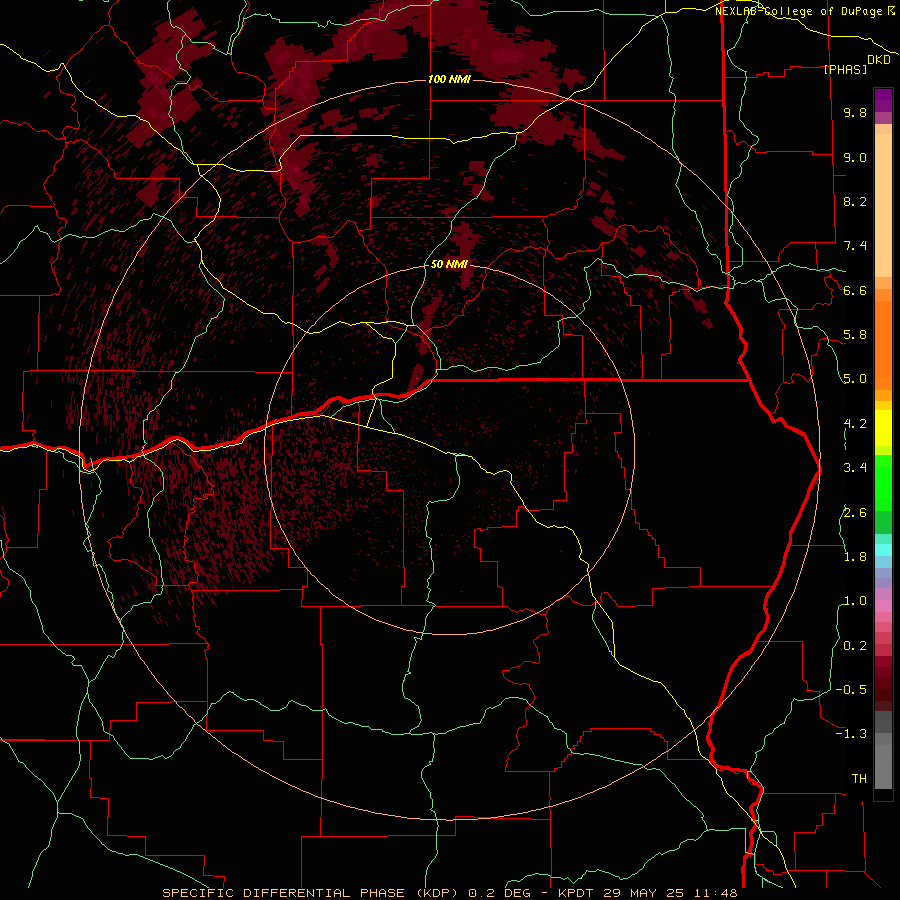Click the 1.0 legend value
This screenshot has height=900, width=900.
pyautogui.click(x=855, y=601)
